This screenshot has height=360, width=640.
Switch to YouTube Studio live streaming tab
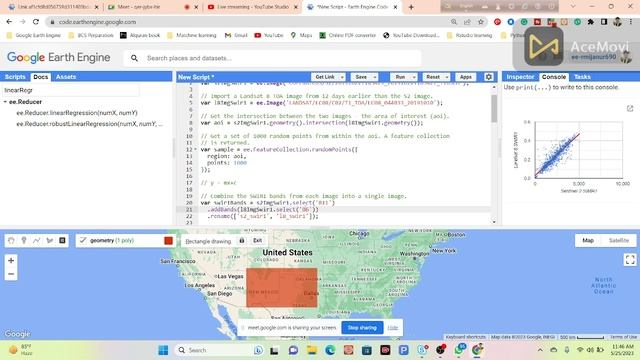click(x=253, y=7)
